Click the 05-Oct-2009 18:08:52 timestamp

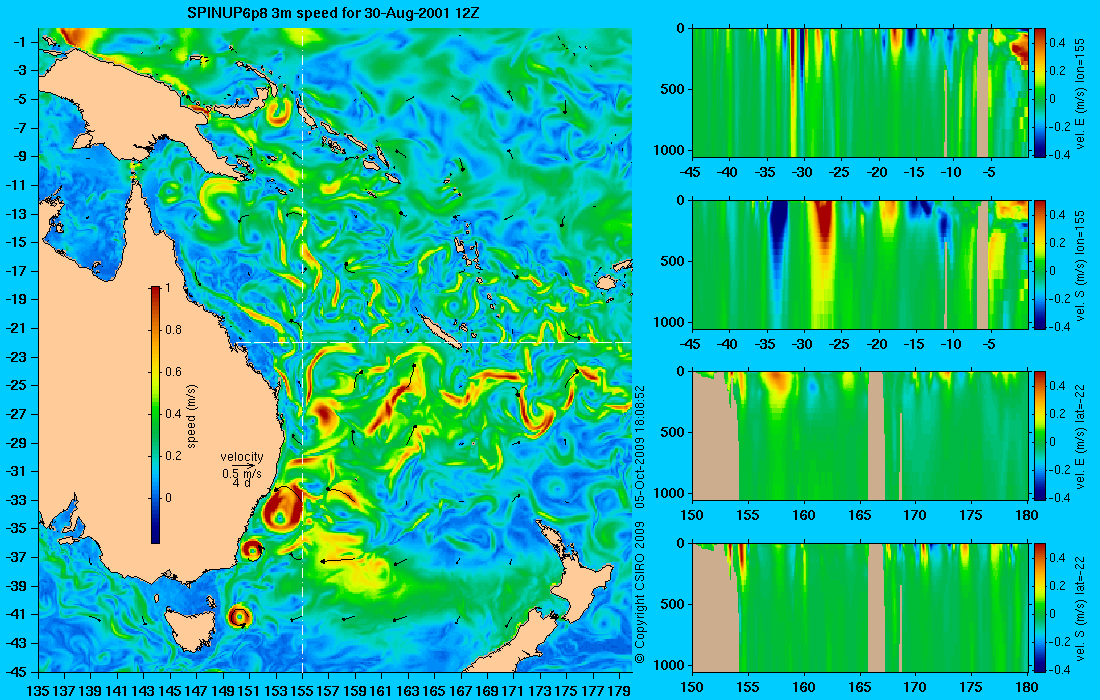(x=639, y=445)
